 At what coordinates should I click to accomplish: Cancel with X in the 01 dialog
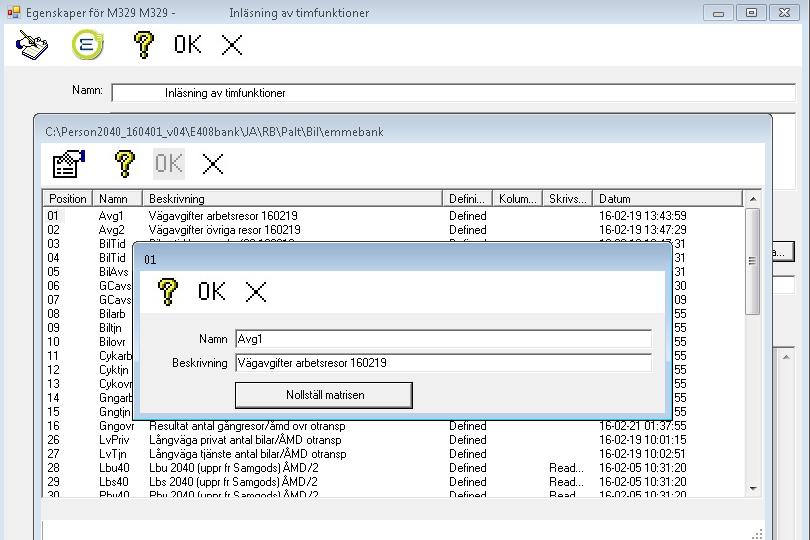point(256,292)
